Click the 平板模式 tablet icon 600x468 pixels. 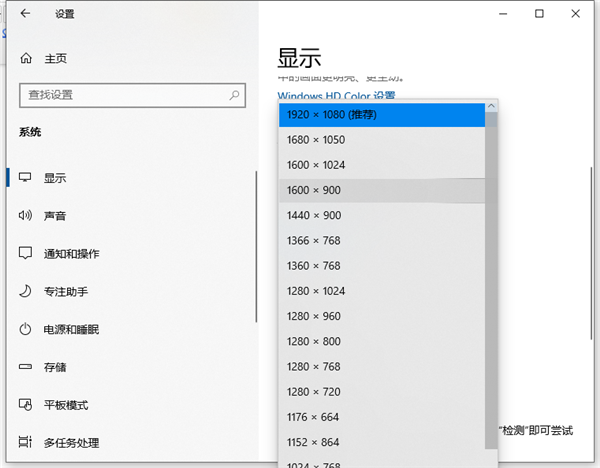pos(25,405)
